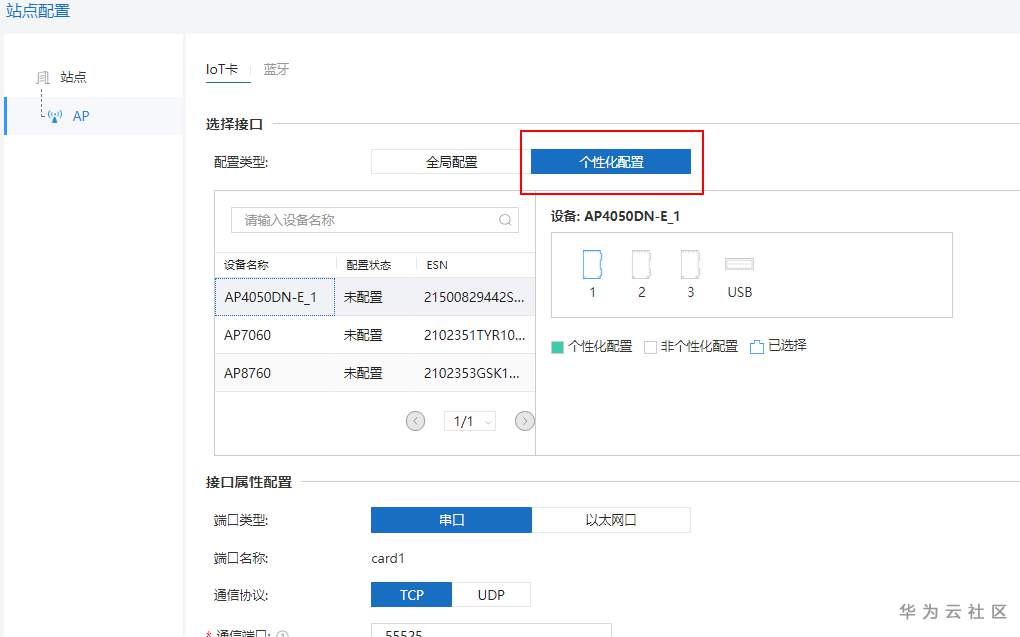1020x637 pixels.
Task: Click the AP wireless antenna icon
Action: click(x=55, y=116)
